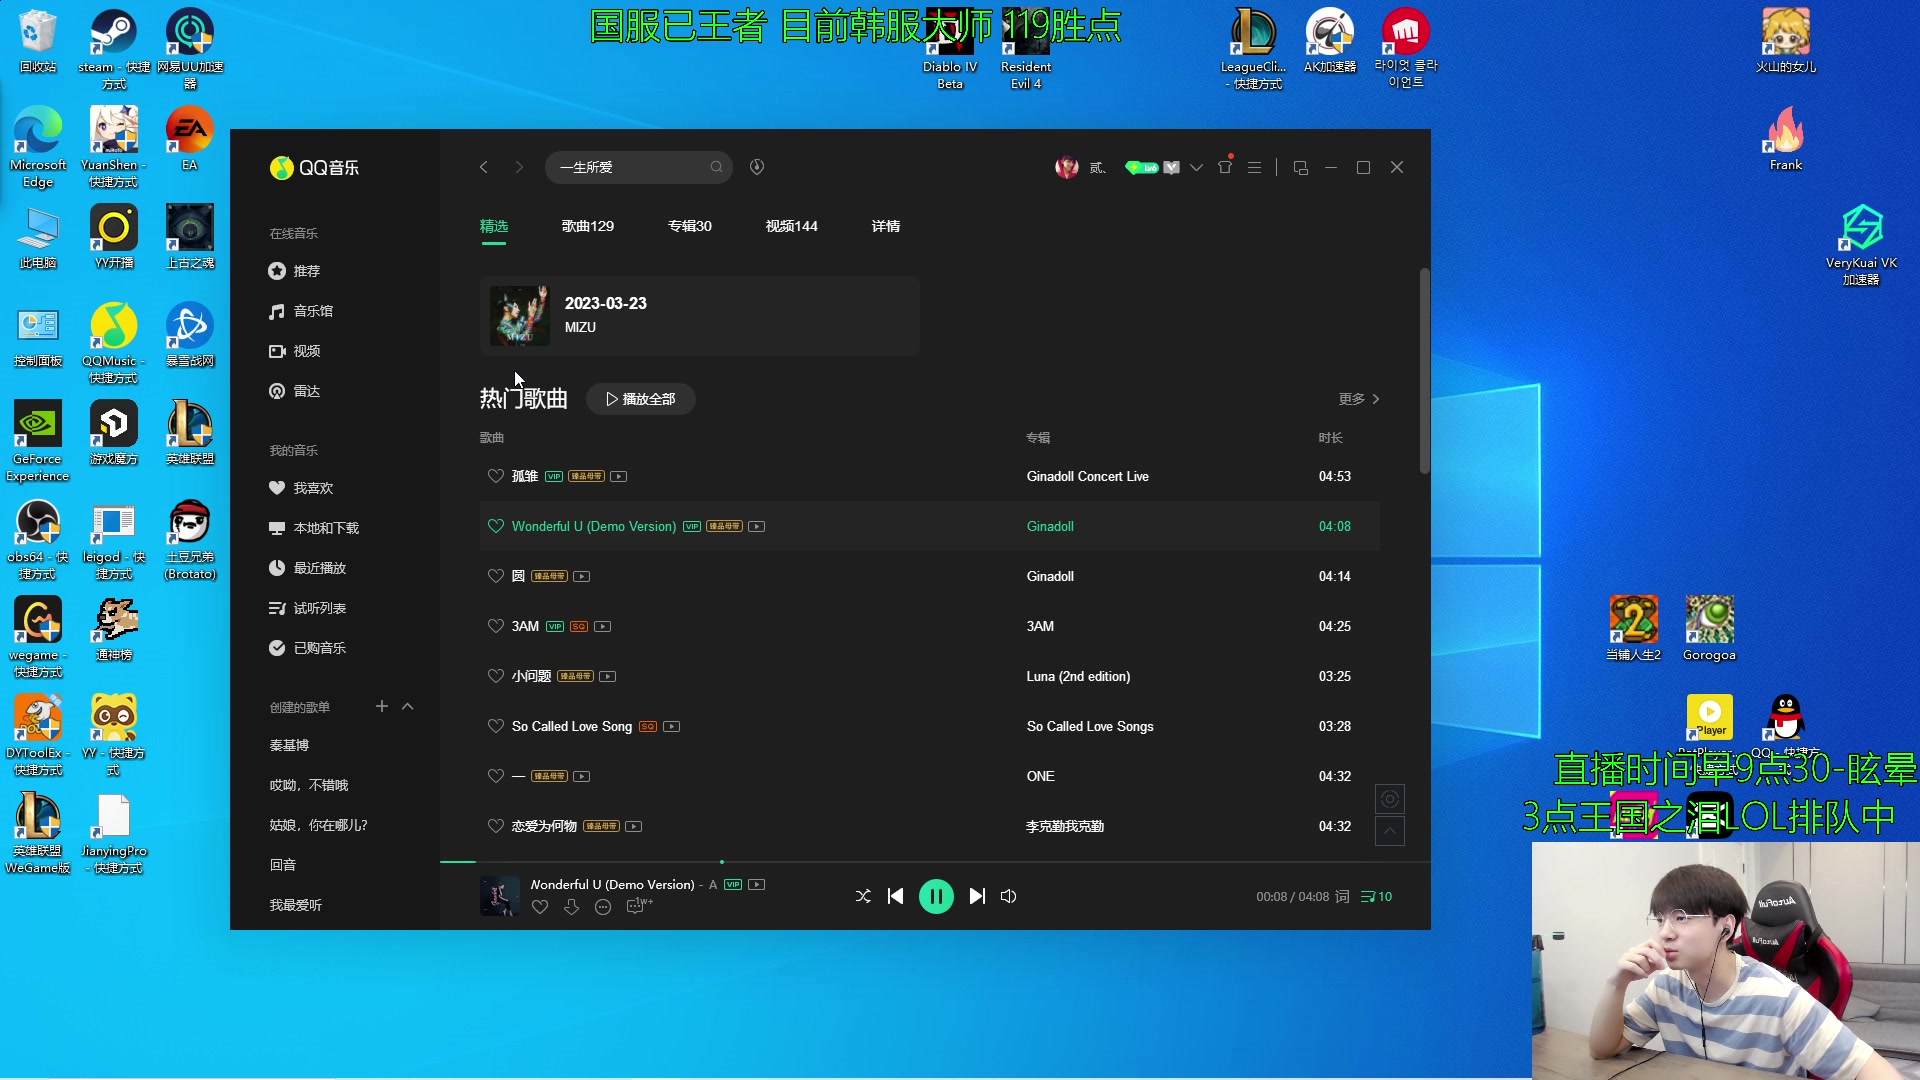Download the now-playing song
Screen dimensions: 1920x1080
(571, 907)
